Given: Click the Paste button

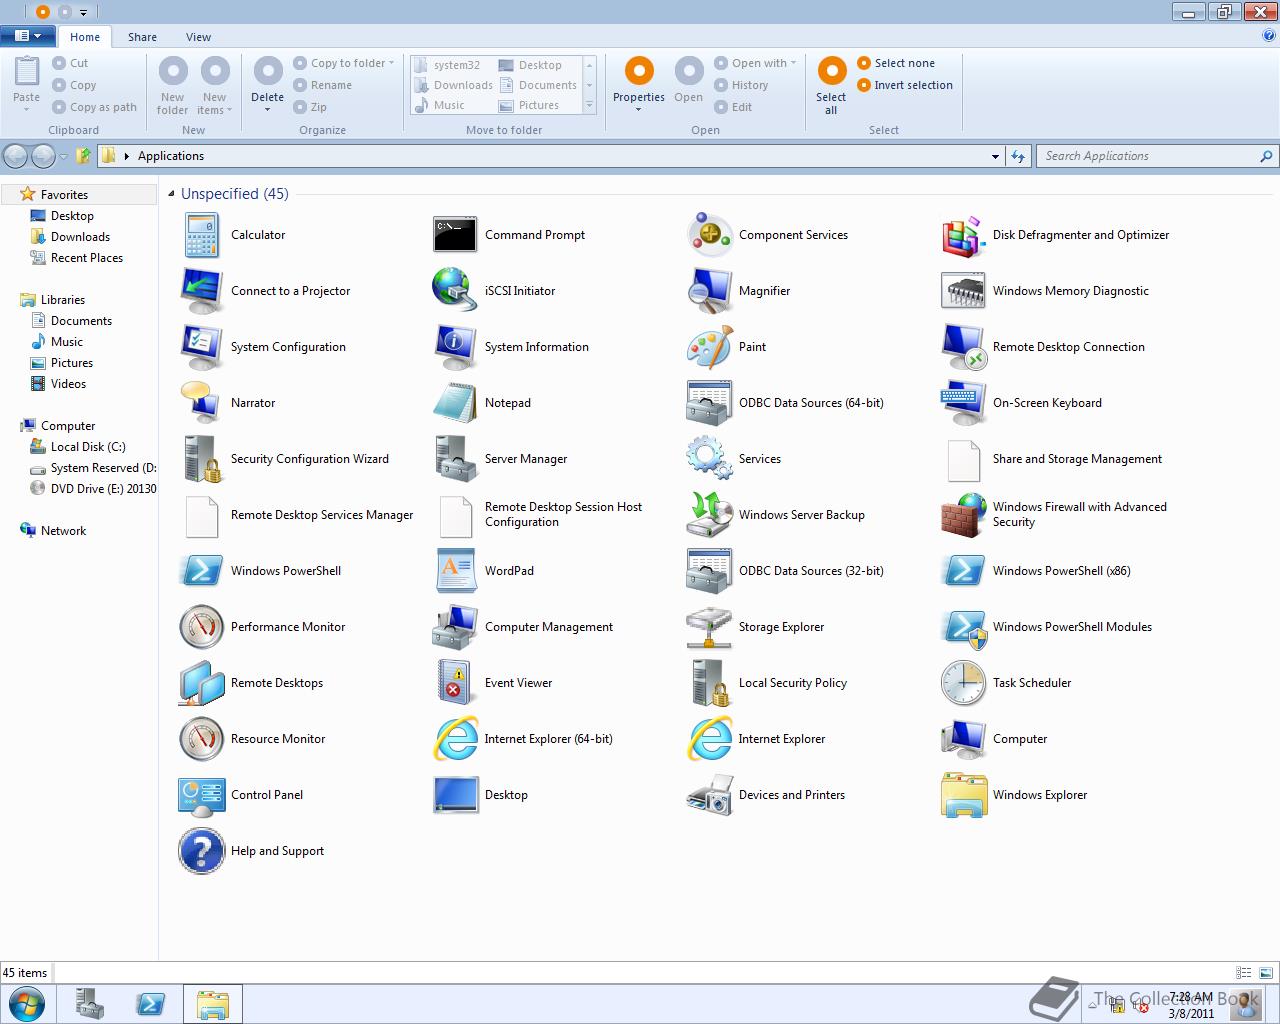Looking at the screenshot, I should (27, 85).
